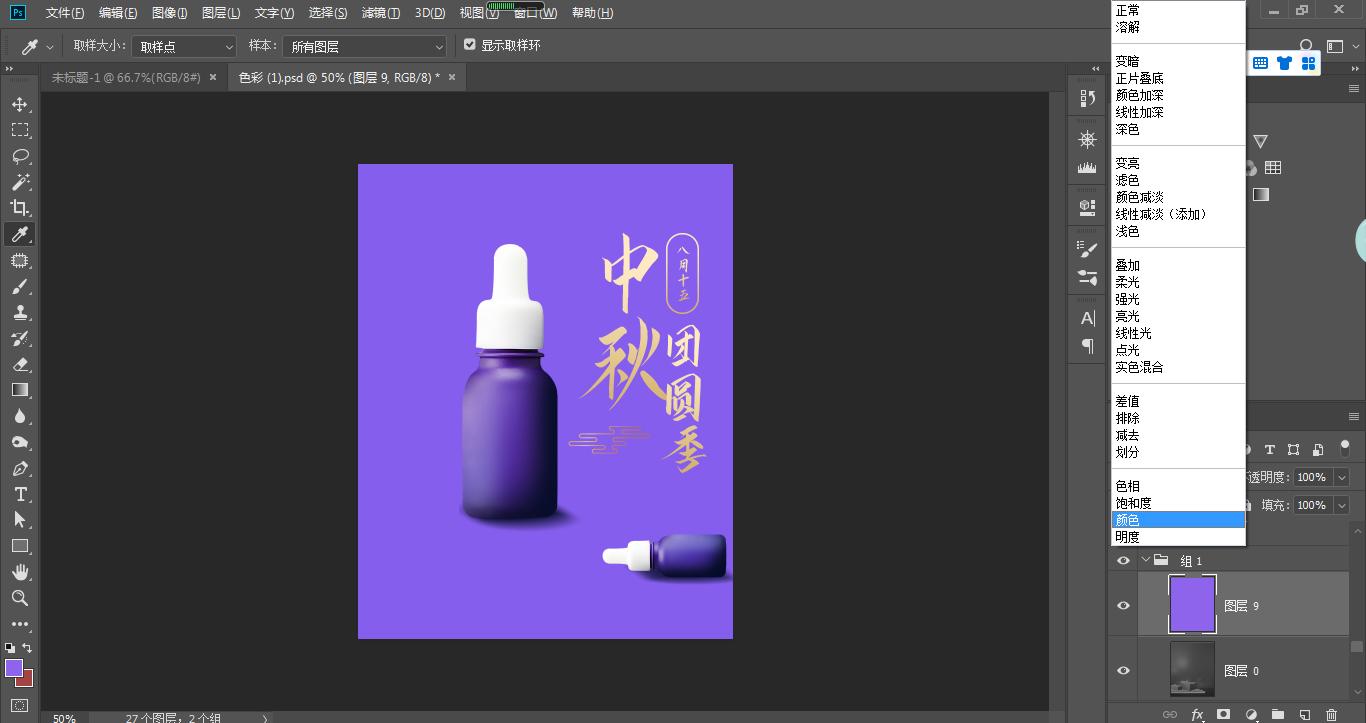The width and height of the screenshot is (1366, 723).
Task: Enable the 显示取样环 checkbox
Action: 470,44
